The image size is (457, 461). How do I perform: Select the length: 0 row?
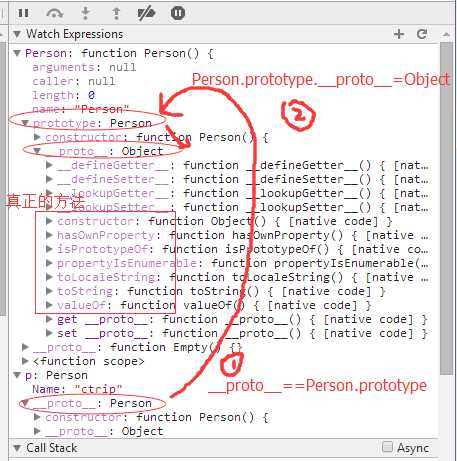(x=64, y=95)
